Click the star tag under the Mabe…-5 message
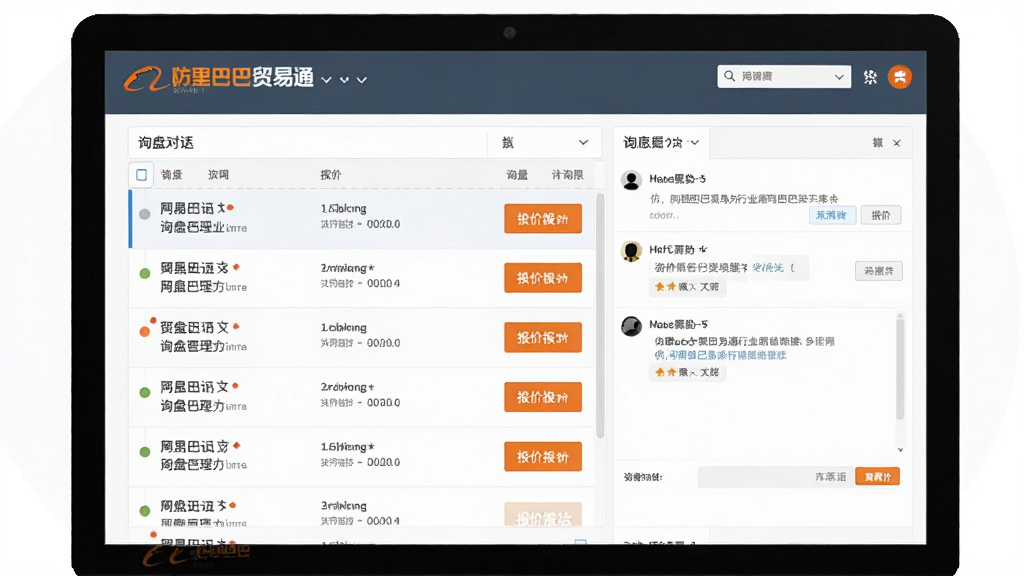Viewport: 1024px width, 576px height. pyautogui.click(x=687, y=372)
